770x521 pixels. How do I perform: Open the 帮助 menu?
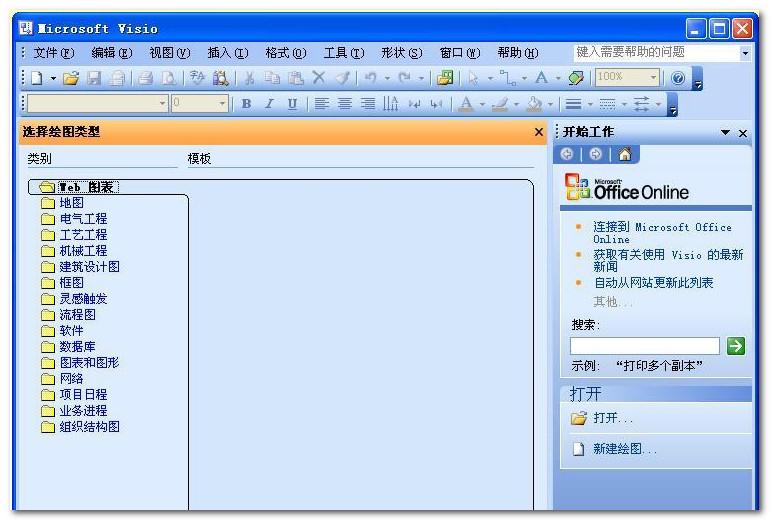click(x=518, y=53)
